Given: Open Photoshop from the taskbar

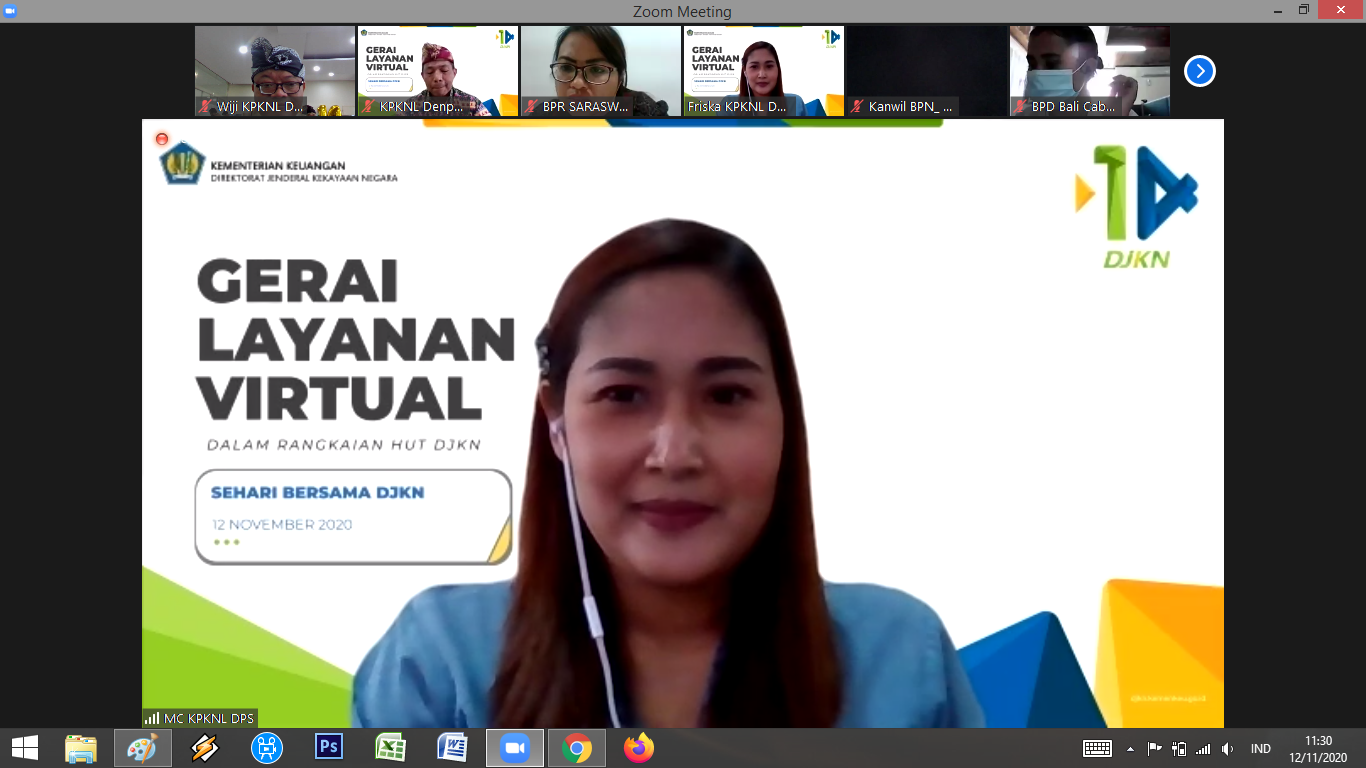Looking at the screenshot, I should tap(329, 748).
